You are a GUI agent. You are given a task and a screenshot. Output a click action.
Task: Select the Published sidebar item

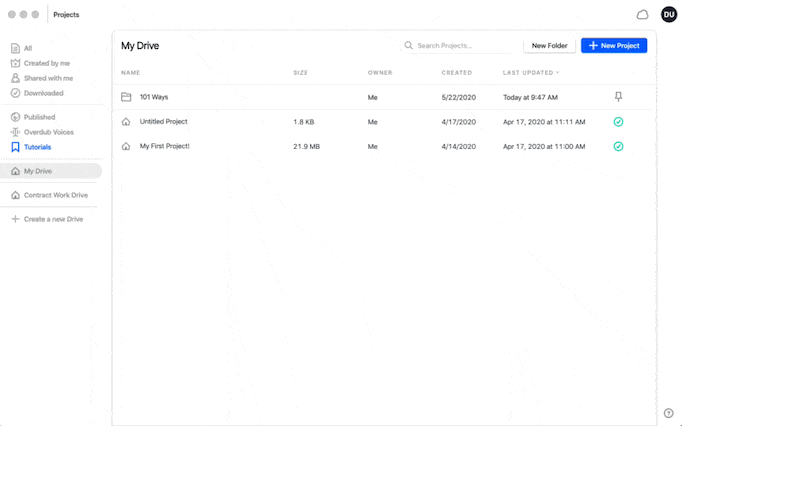click(39, 117)
